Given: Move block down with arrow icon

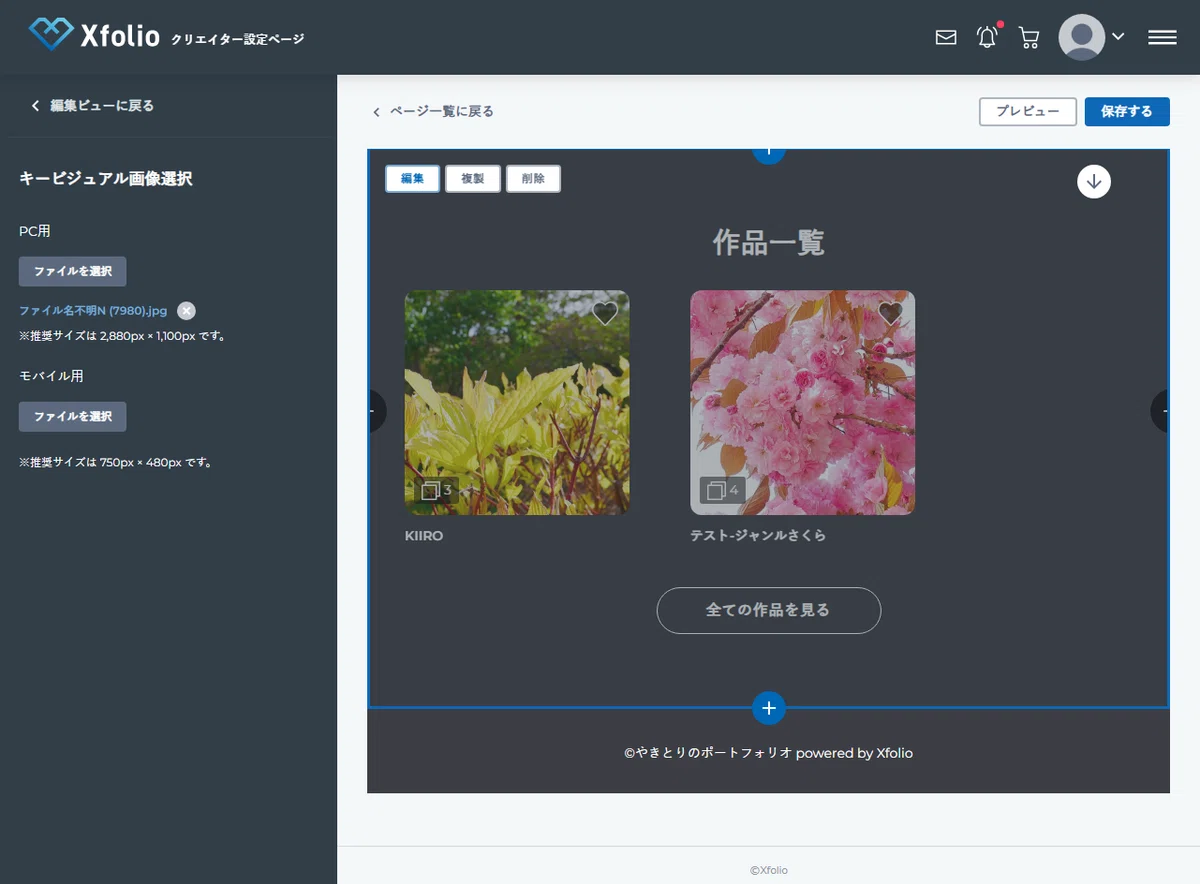Looking at the screenshot, I should click(1094, 181).
